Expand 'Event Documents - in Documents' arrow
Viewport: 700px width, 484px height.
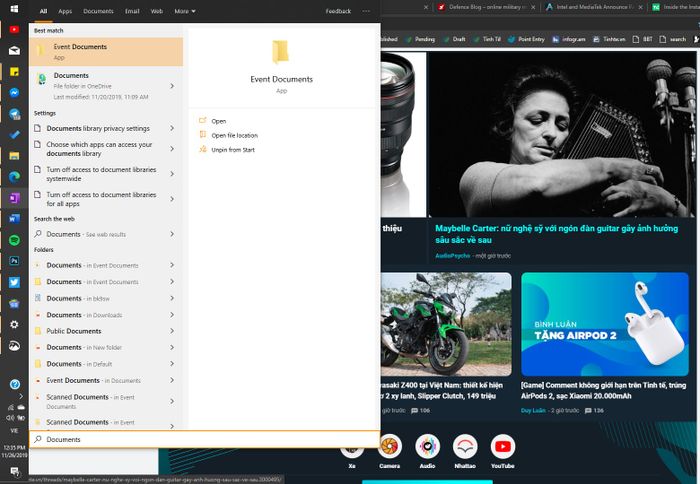click(x=172, y=380)
